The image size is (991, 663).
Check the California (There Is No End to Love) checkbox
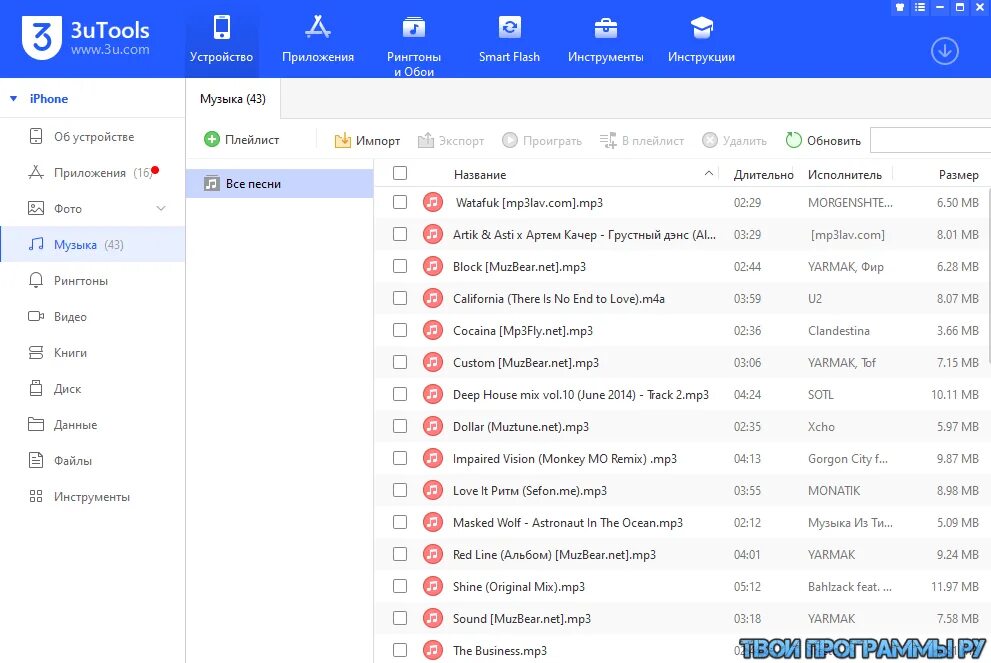(400, 298)
